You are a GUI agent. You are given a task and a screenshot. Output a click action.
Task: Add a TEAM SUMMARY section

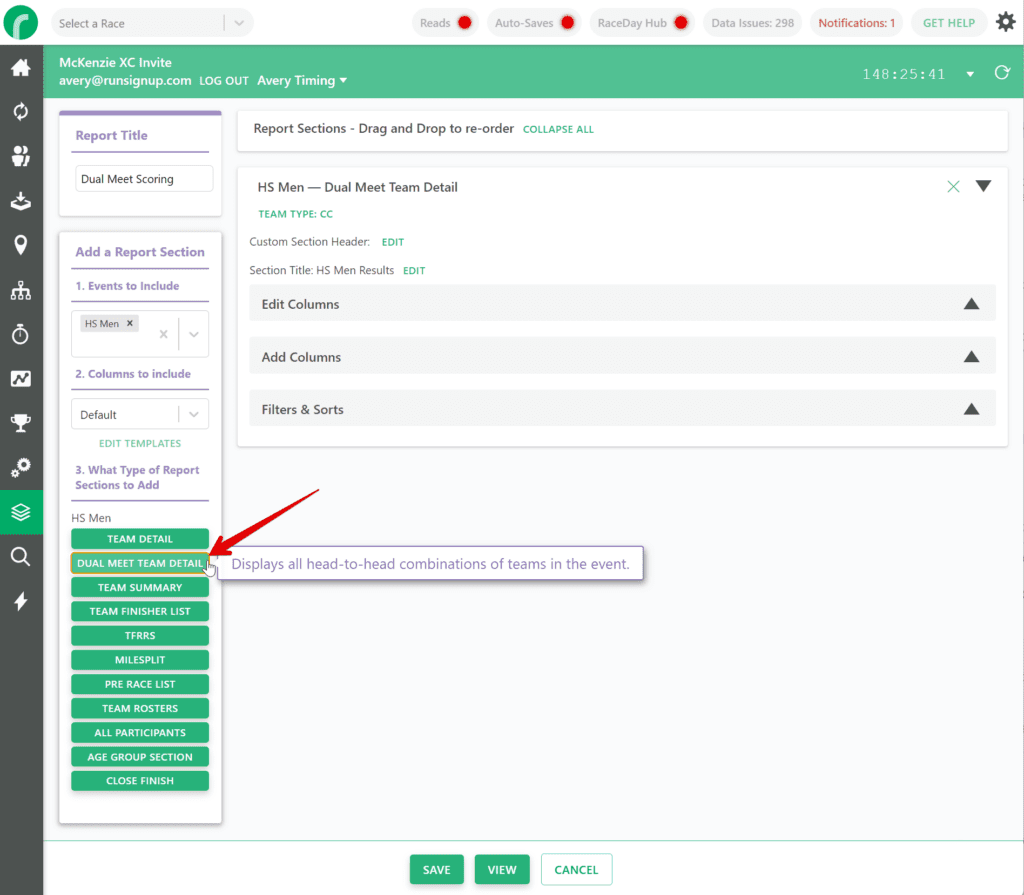140,587
